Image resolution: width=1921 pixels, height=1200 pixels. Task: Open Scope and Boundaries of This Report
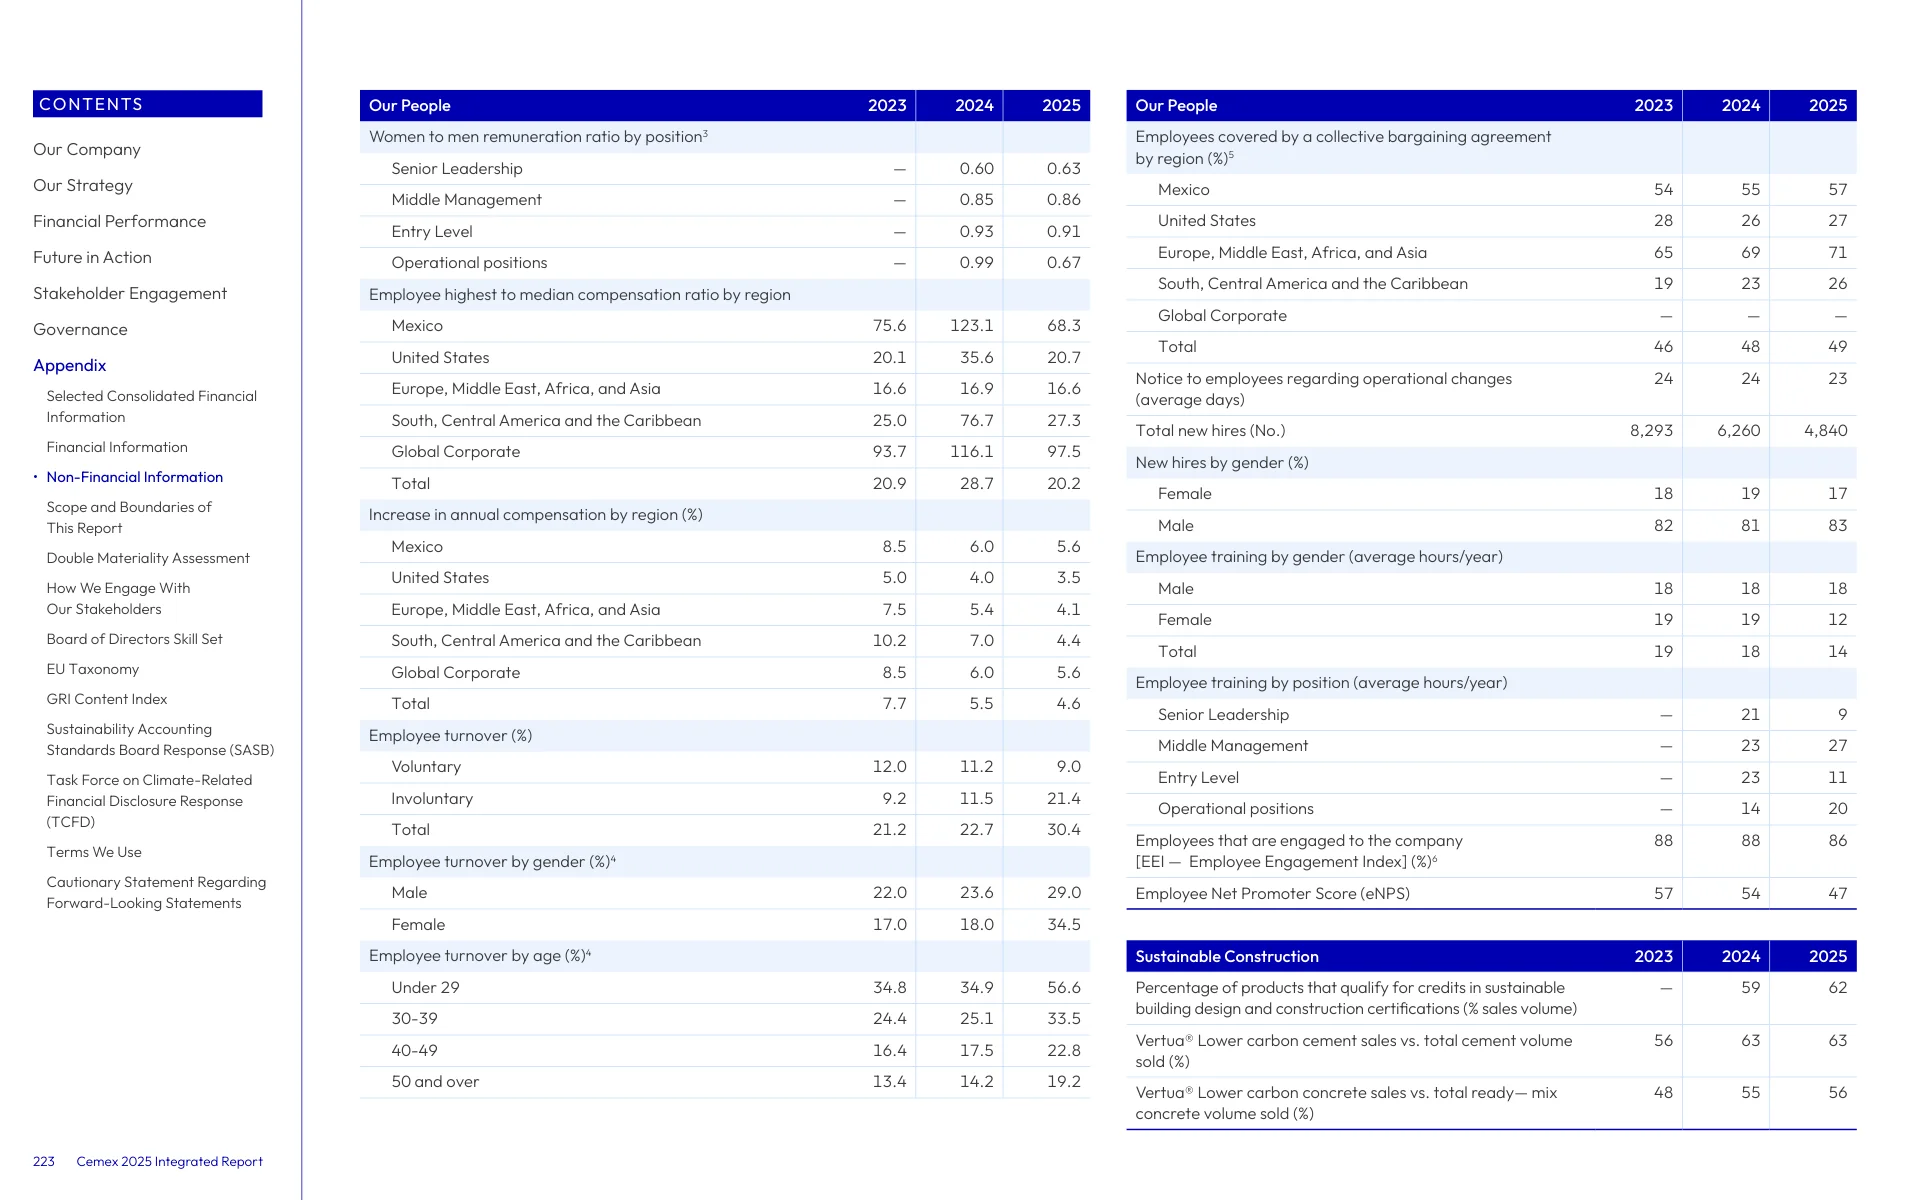coord(129,518)
